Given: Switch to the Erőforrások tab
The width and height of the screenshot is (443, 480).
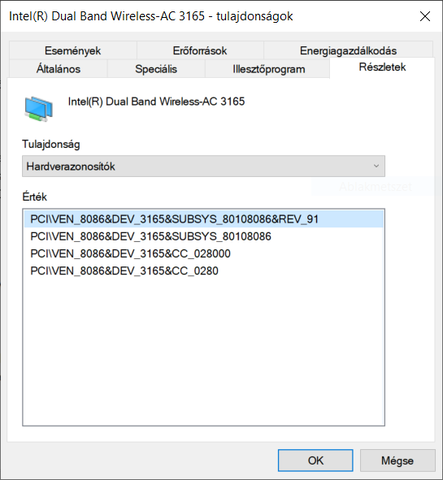Looking at the screenshot, I should click(200, 51).
